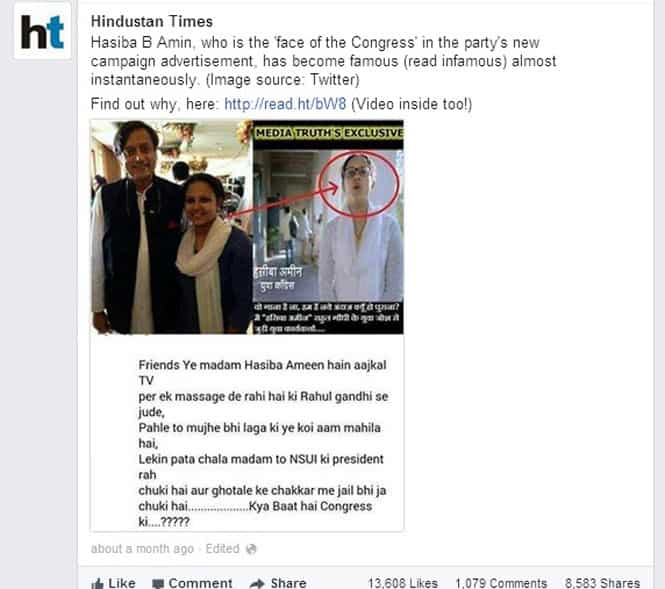Open the Media Truth's Exclusive image panel
The height and width of the screenshot is (589, 665).
328,227
